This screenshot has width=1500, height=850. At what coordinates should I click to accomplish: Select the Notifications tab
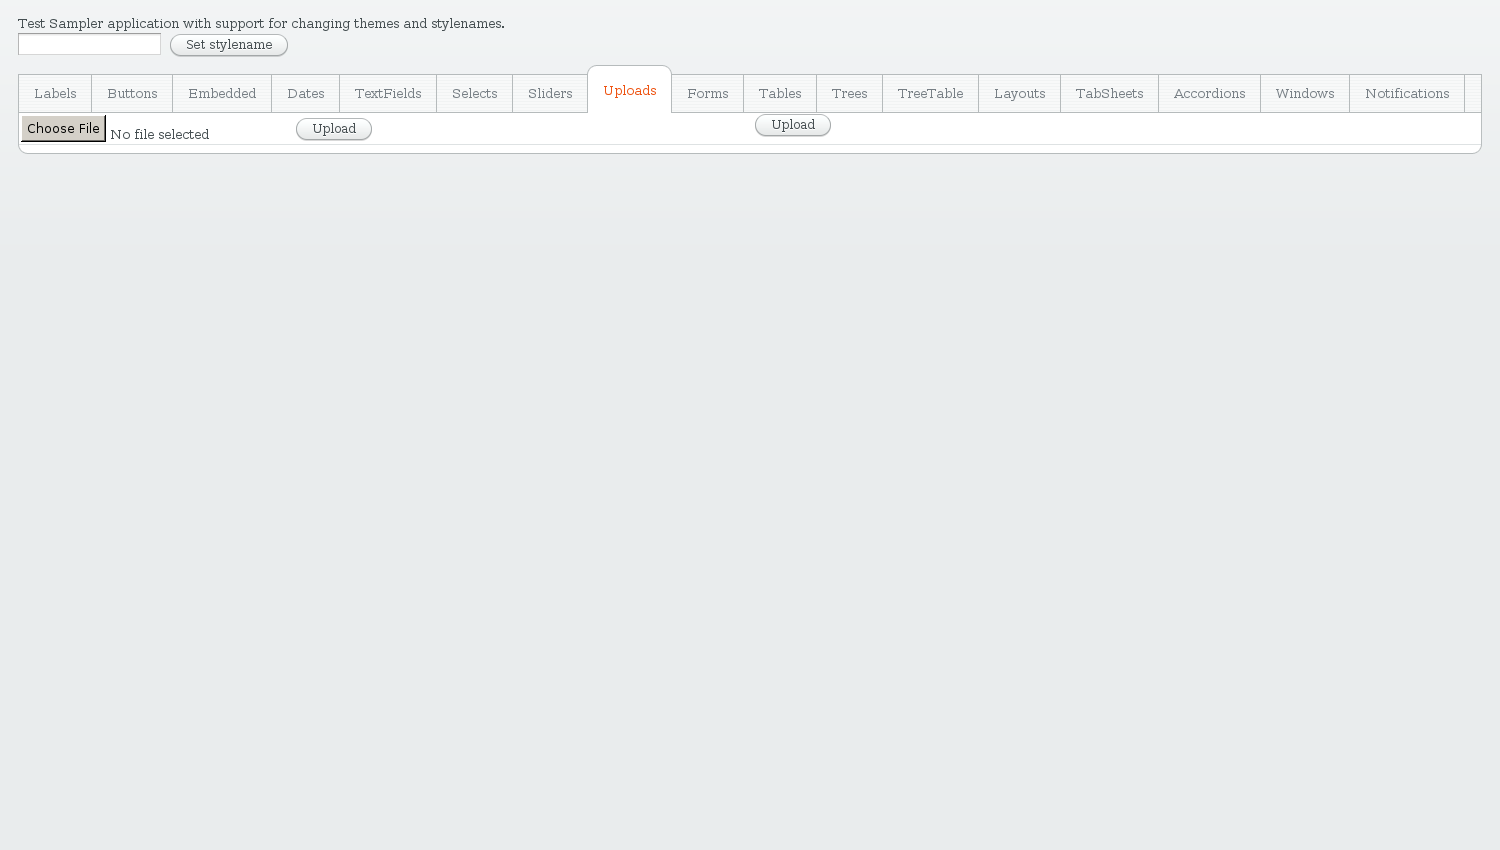pyautogui.click(x=1407, y=94)
